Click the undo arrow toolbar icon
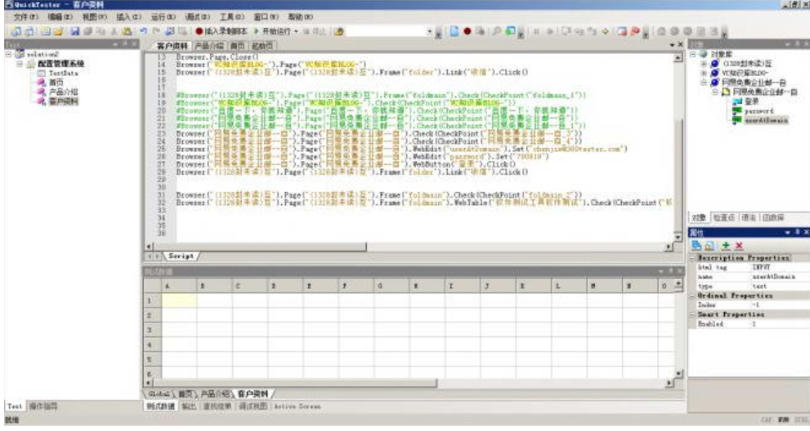The image size is (810, 431). coord(146,32)
